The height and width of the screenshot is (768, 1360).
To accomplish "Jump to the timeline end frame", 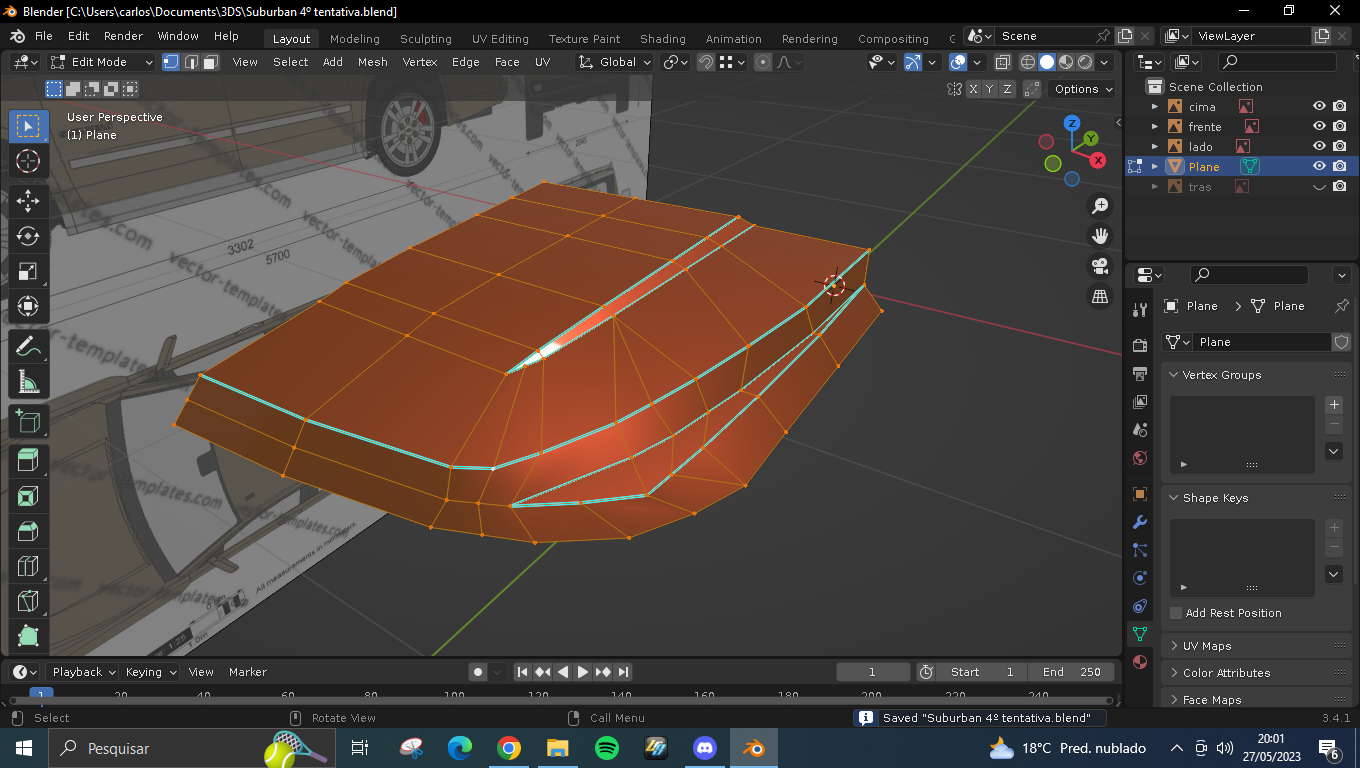I will 623,672.
